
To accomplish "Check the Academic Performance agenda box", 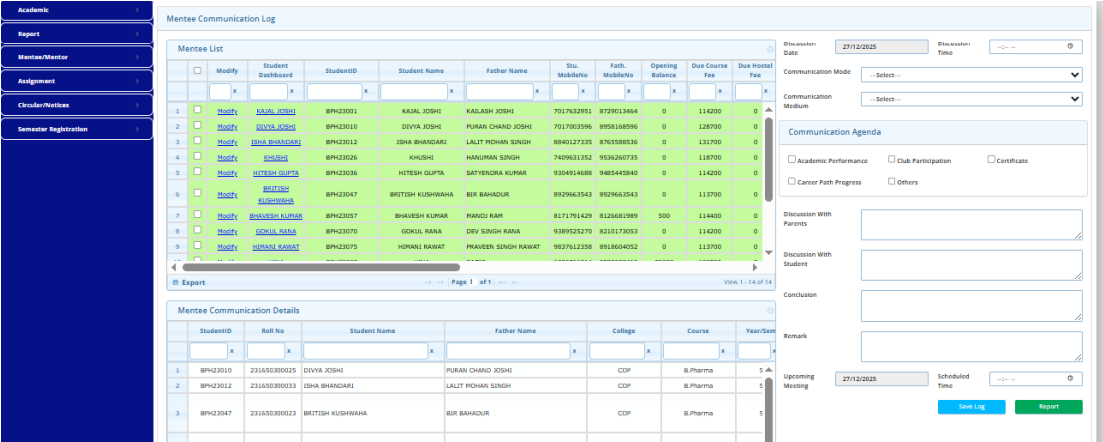I will coord(792,159).
